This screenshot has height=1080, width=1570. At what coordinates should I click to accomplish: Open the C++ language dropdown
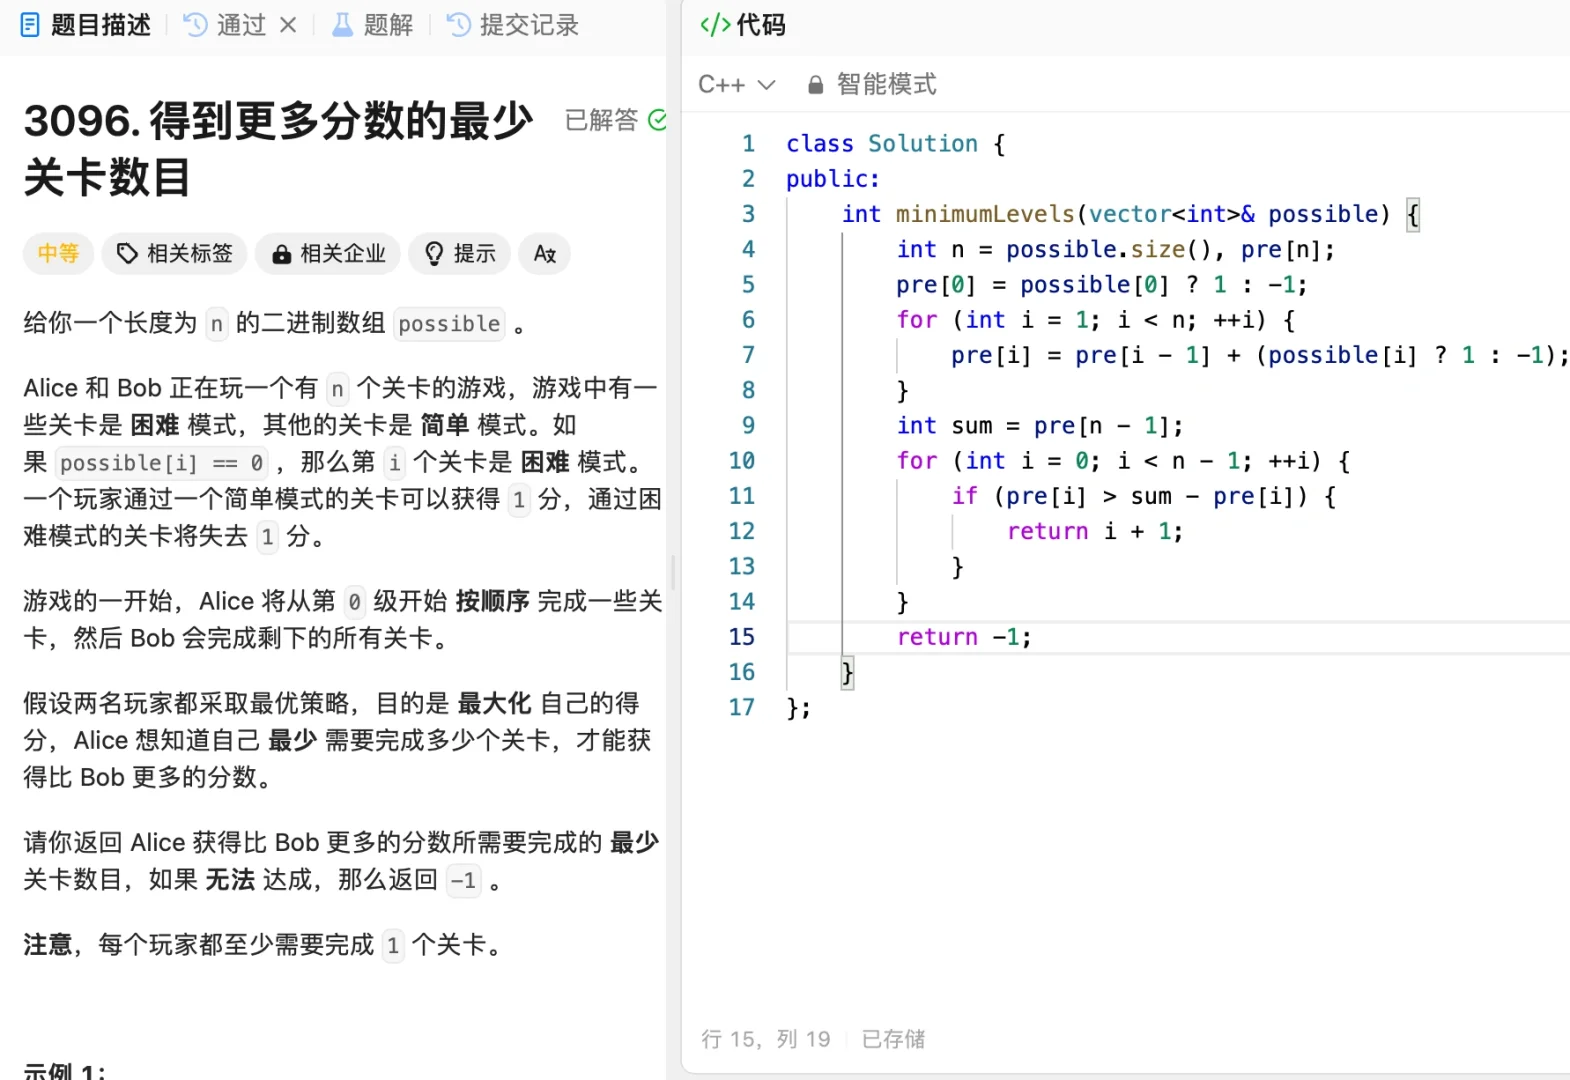(736, 84)
